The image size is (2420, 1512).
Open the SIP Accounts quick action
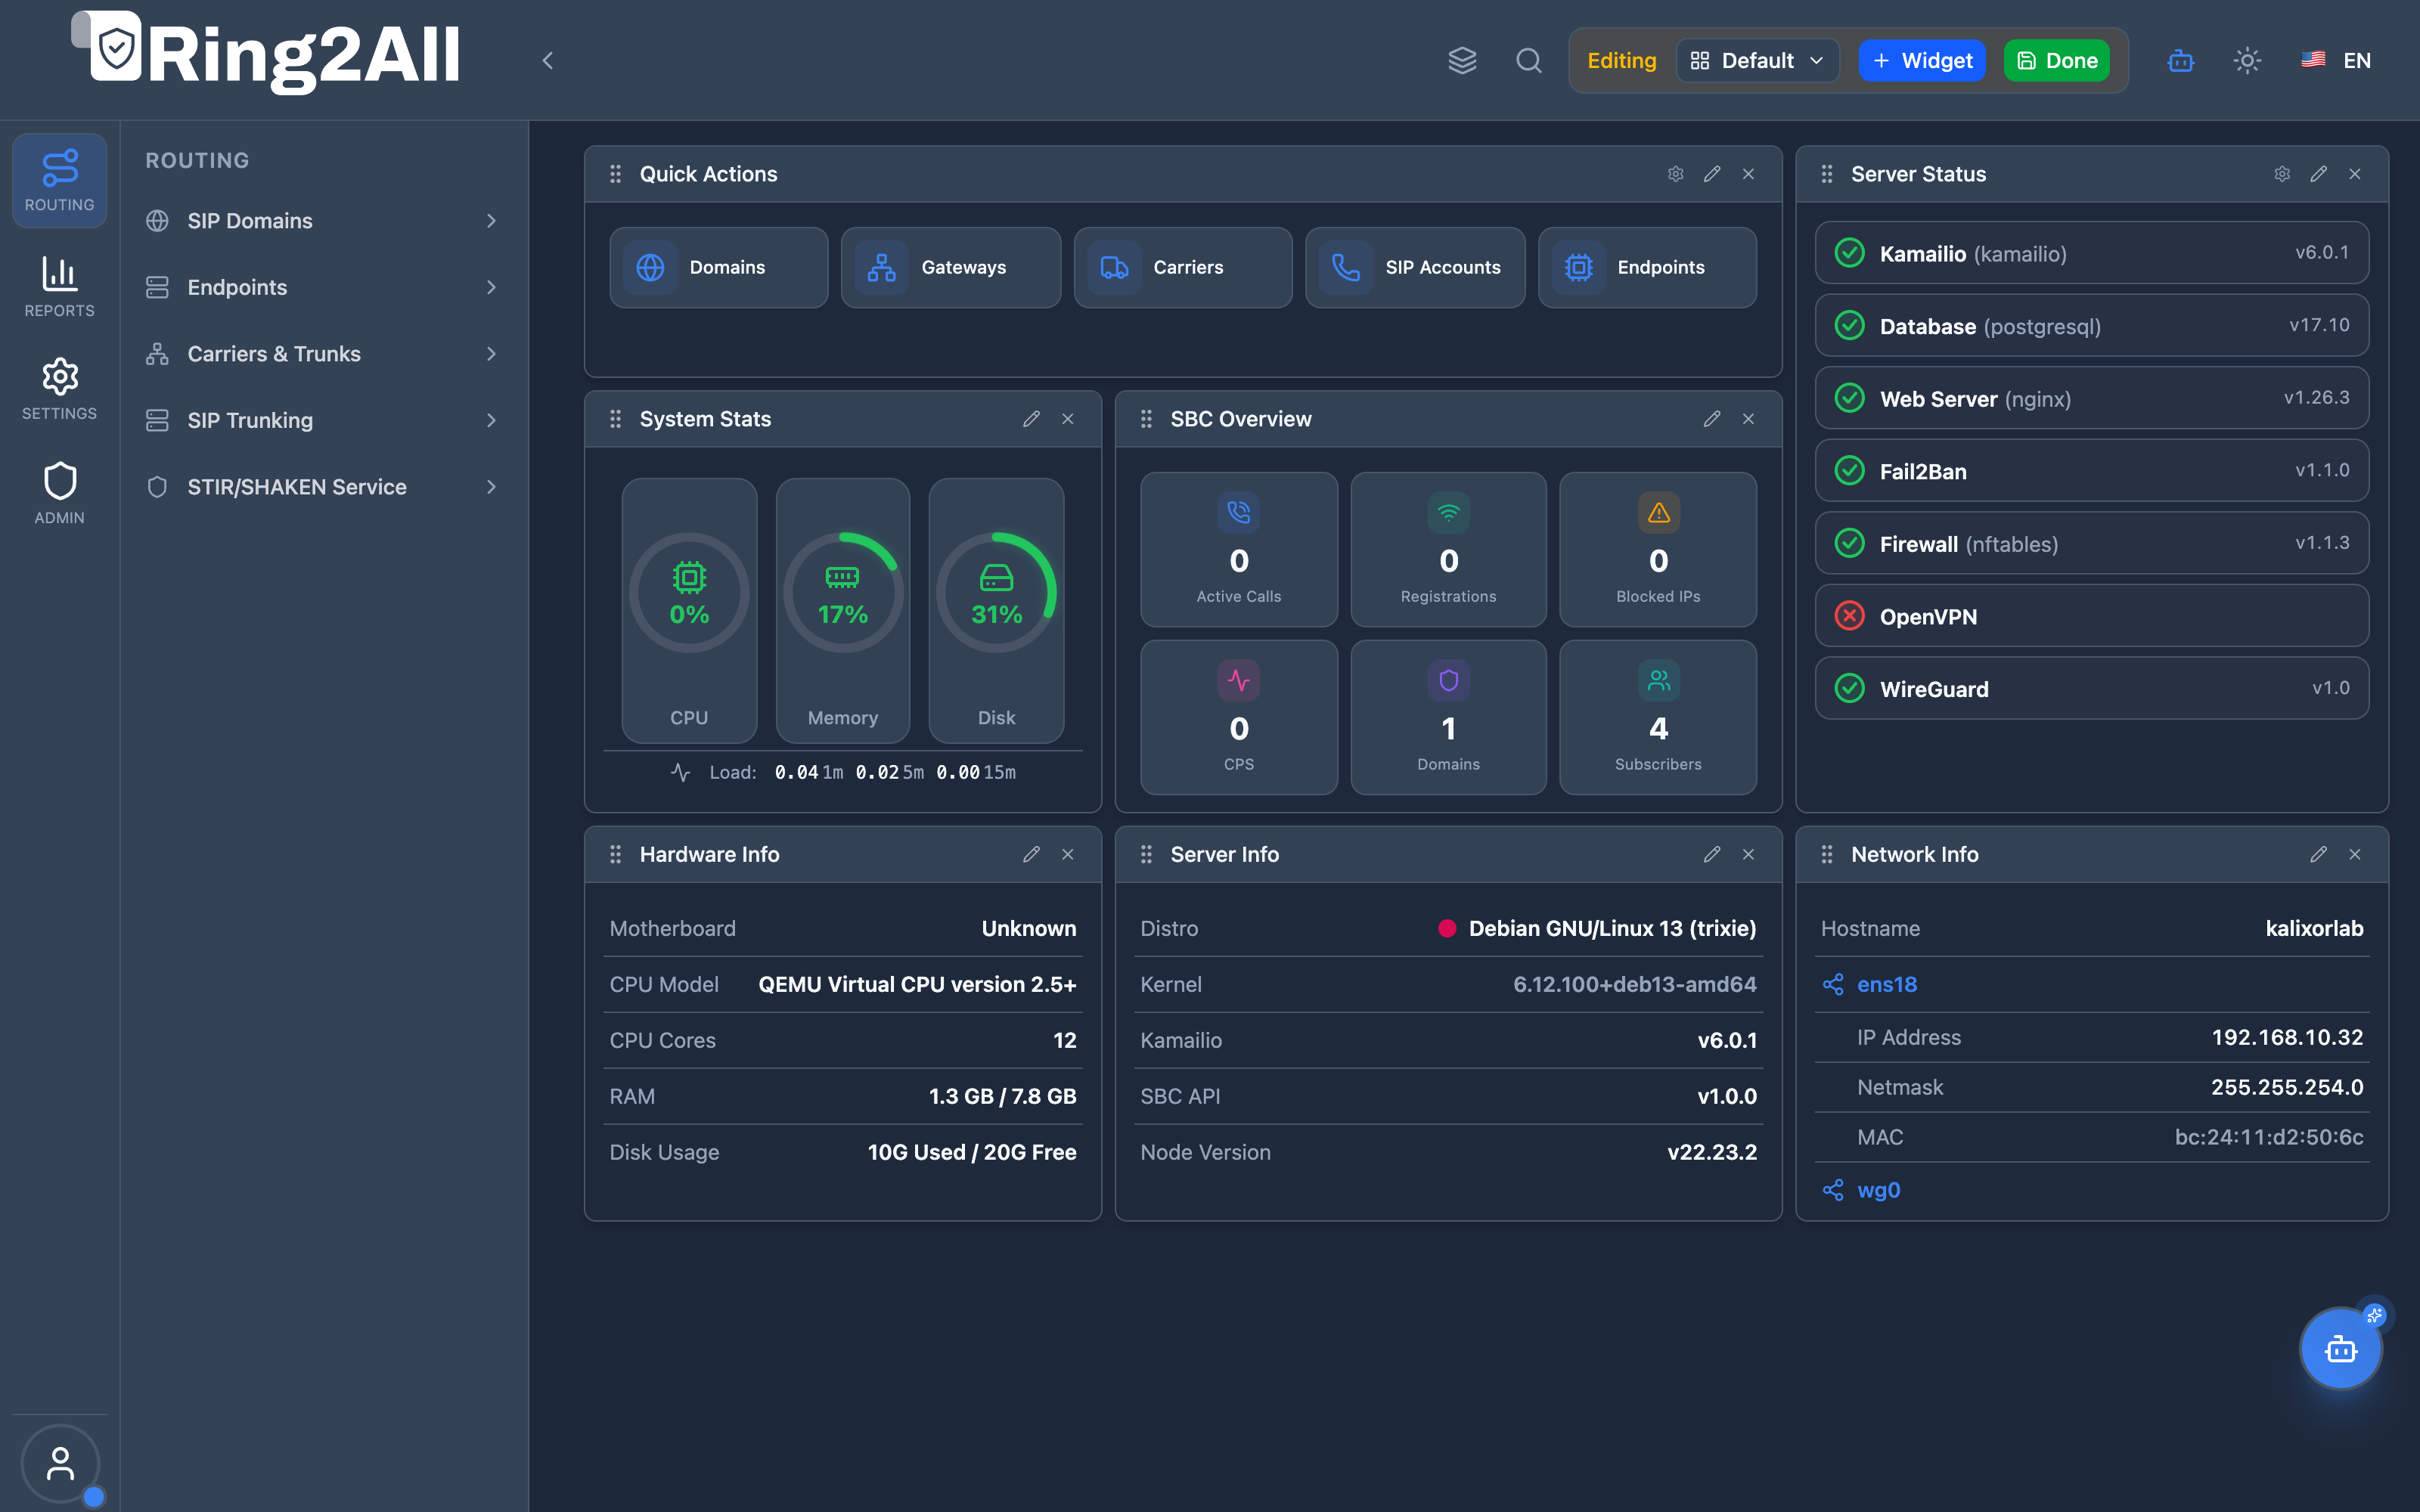[x=1415, y=267]
